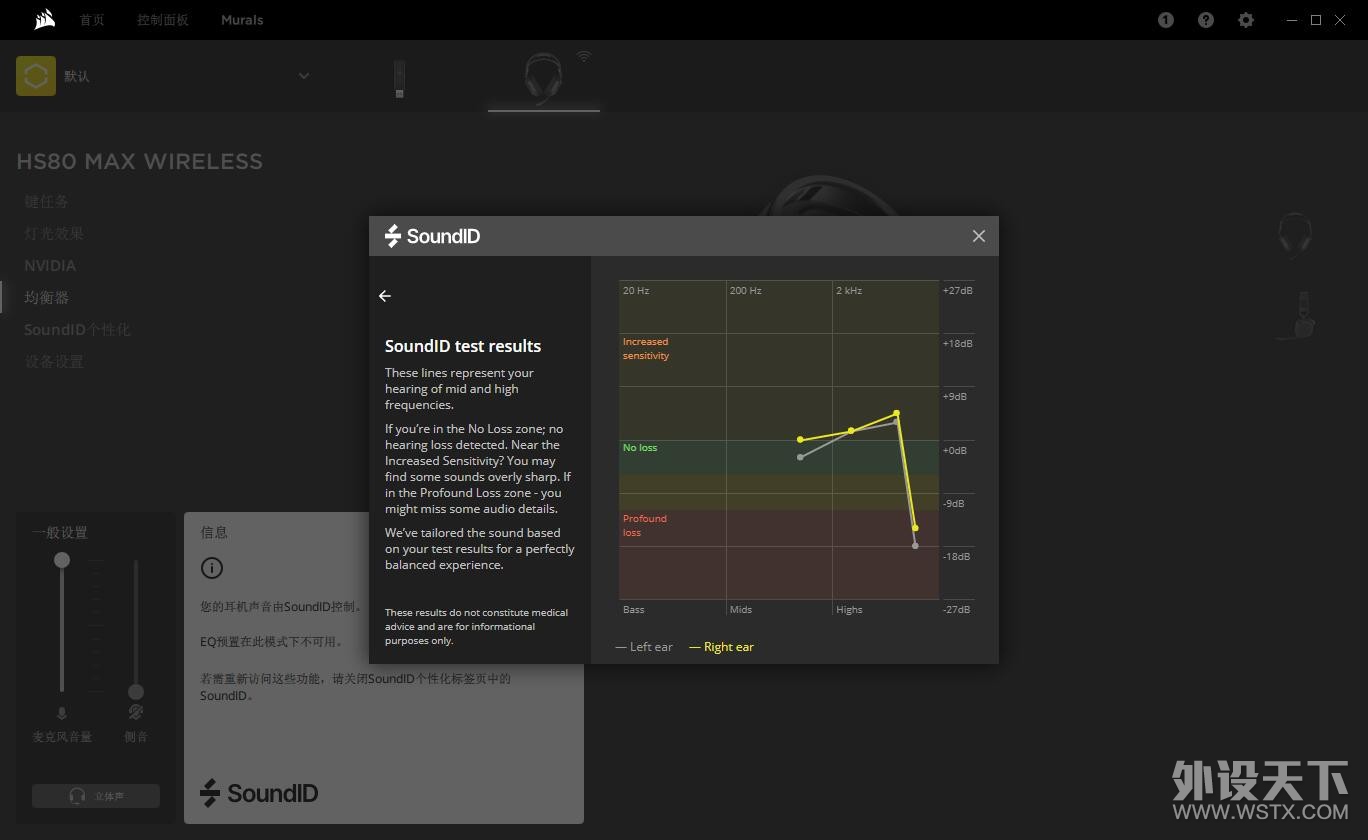Click the 200 Hz chart label
1368x840 pixels.
point(745,291)
